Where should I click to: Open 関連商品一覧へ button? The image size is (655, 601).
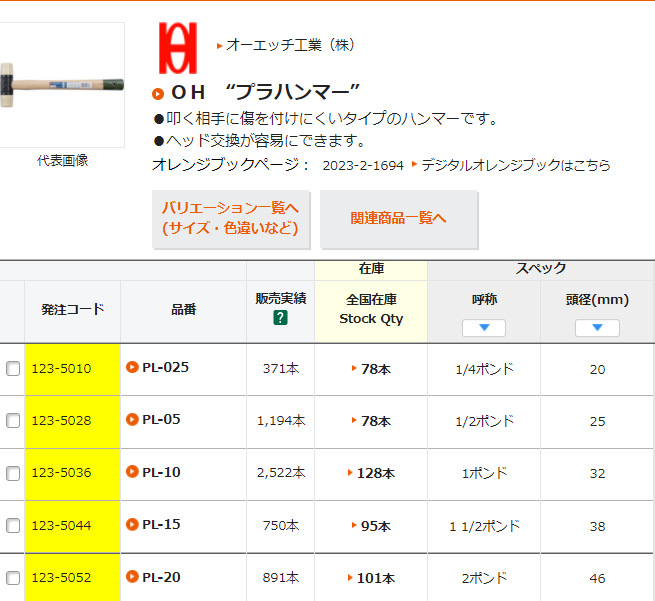click(x=399, y=218)
